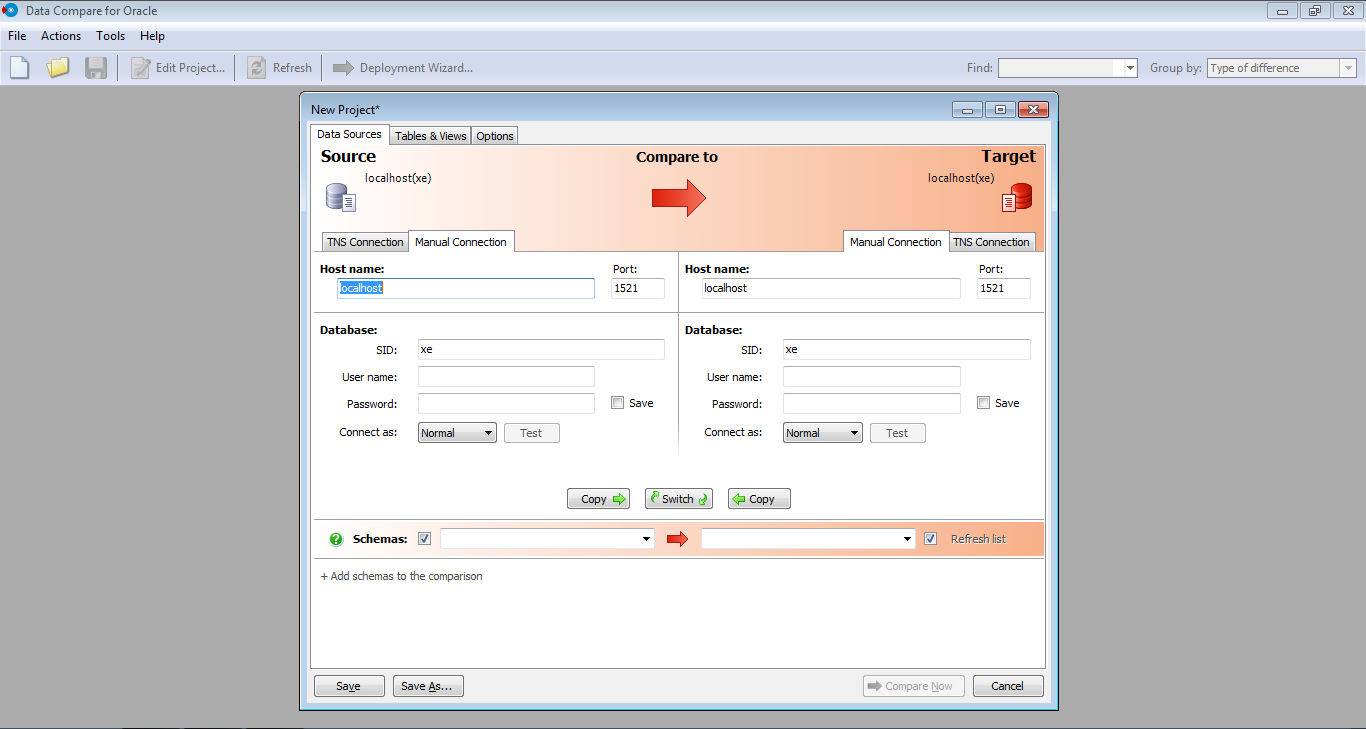Click the red Target database icon
Viewport: 1366px width, 729px height.
coord(1016,197)
